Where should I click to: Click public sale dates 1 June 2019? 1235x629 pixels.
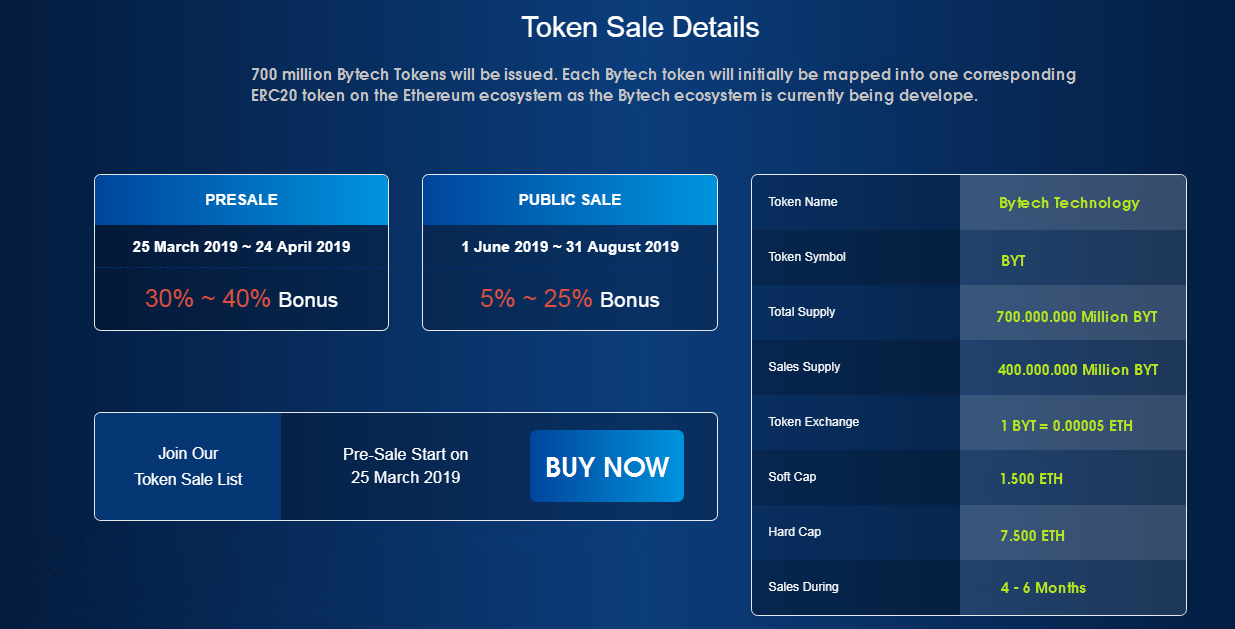(x=569, y=246)
